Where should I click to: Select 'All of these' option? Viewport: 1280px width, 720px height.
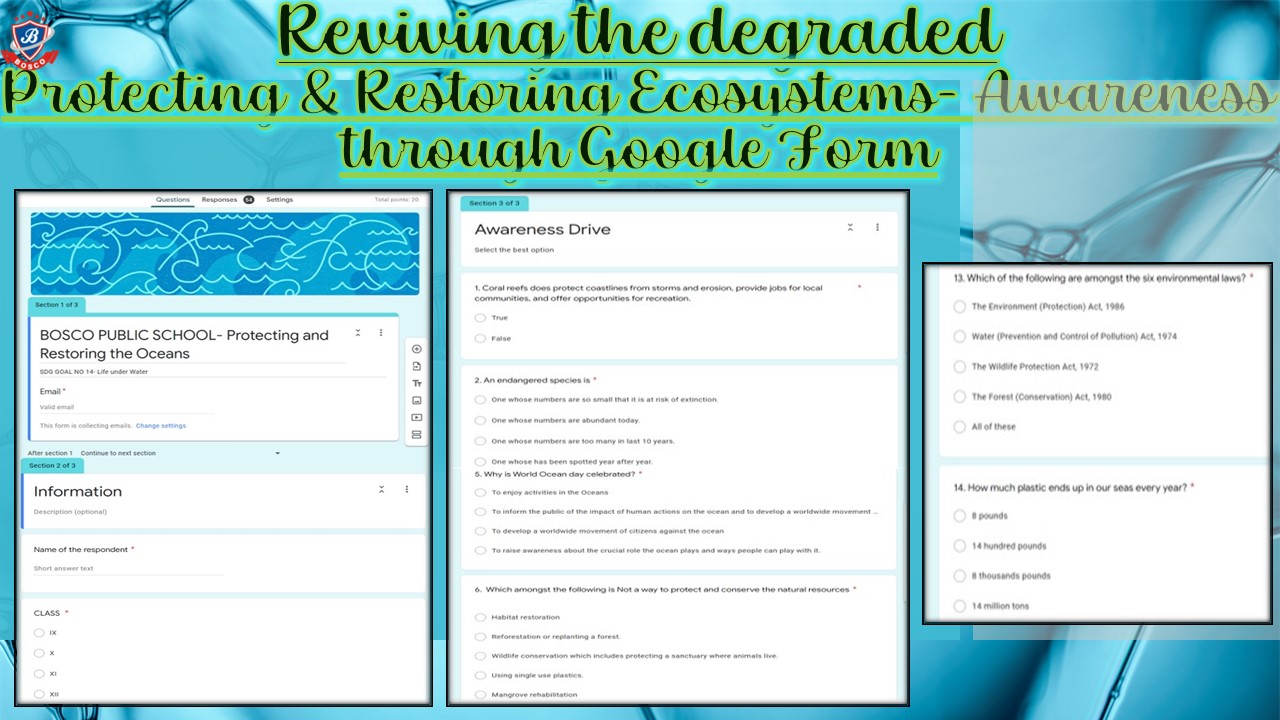(960, 427)
